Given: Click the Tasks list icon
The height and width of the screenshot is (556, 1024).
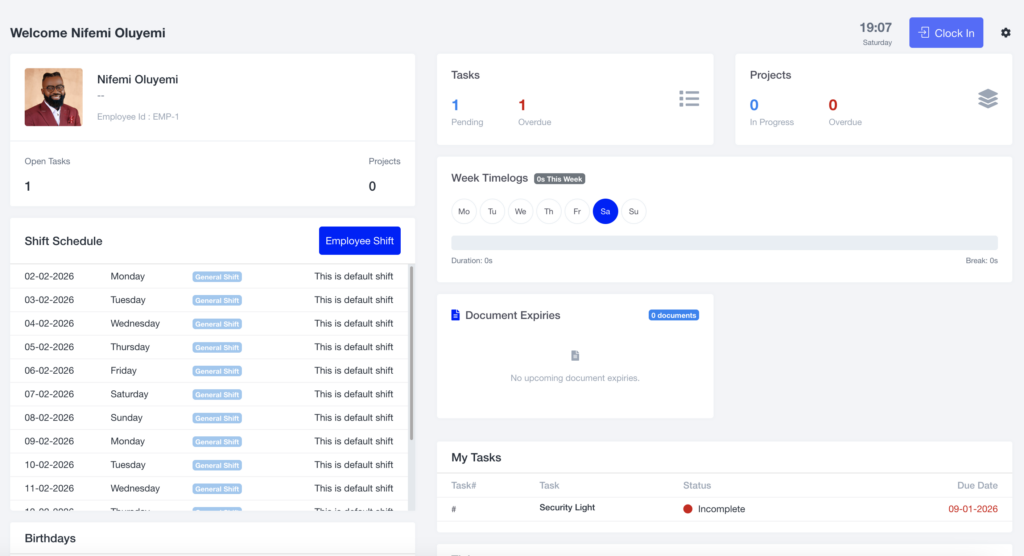Looking at the screenshot, I should (689, 99).
